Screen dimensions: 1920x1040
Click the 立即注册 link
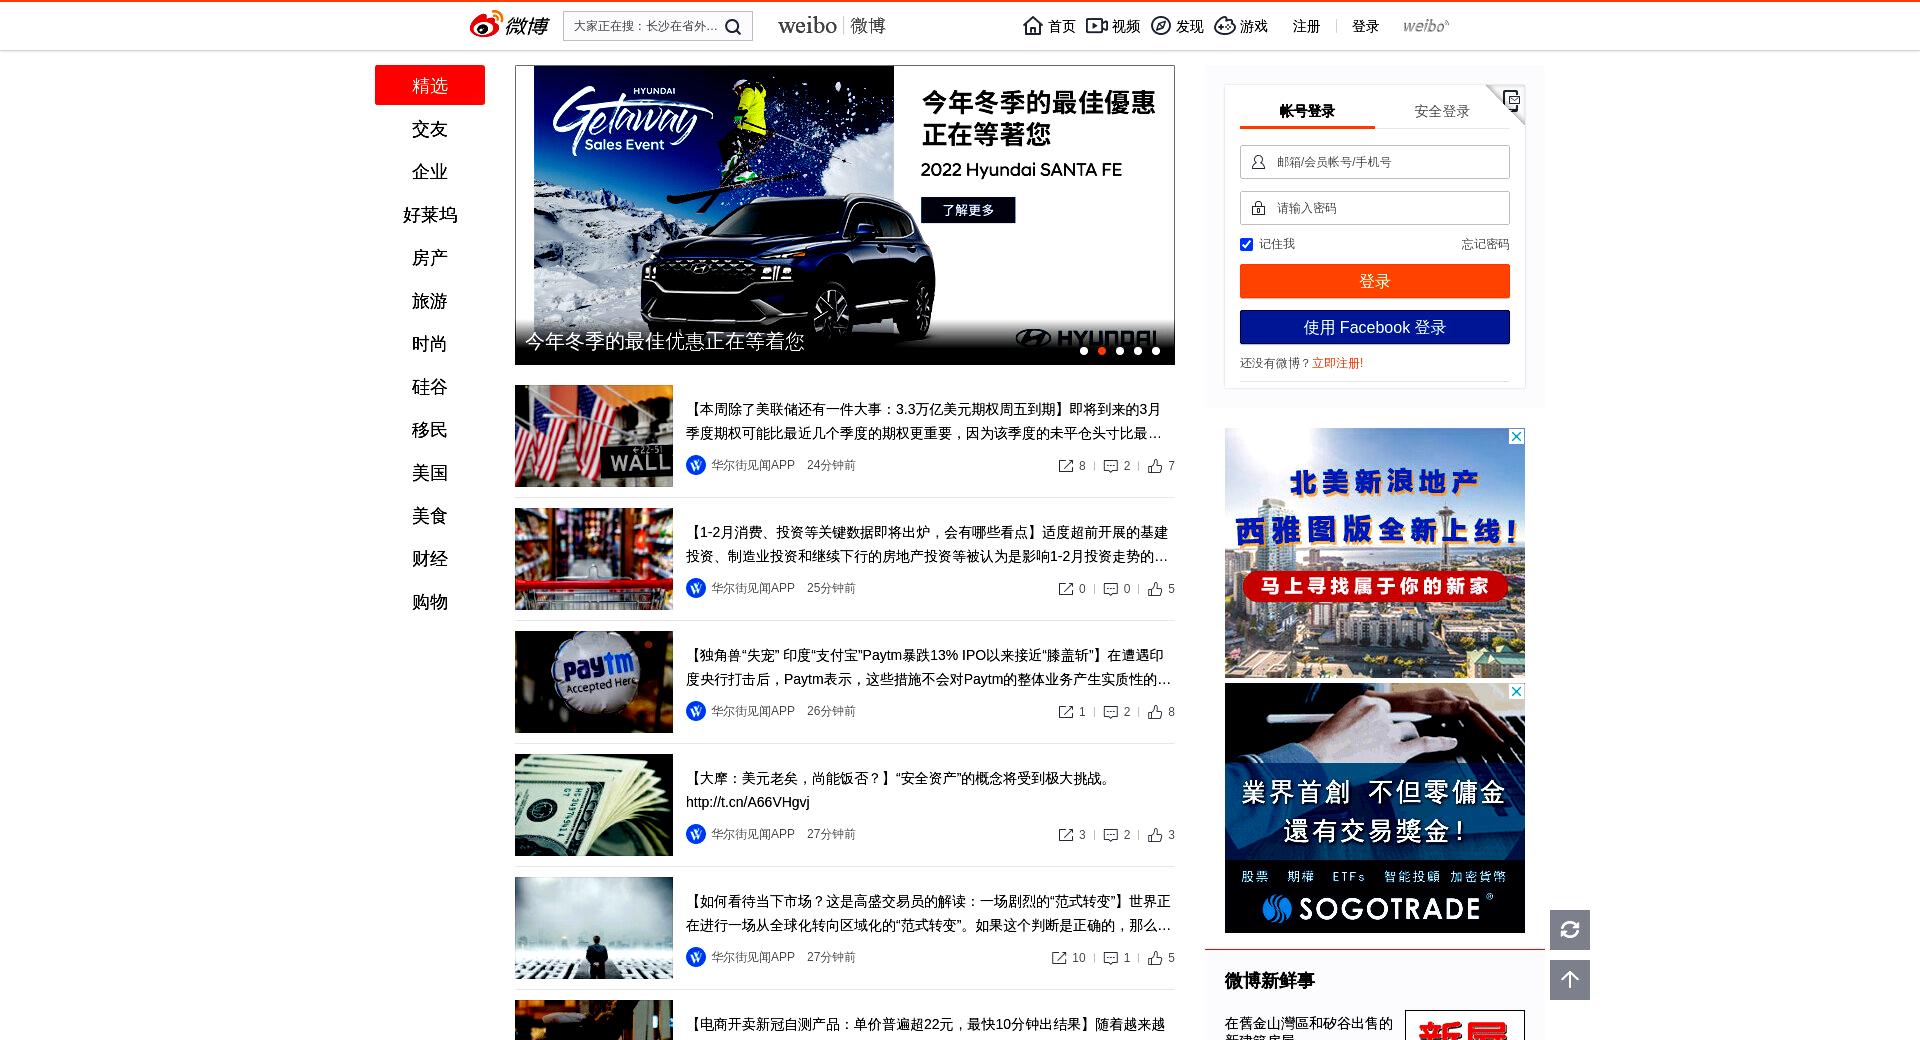pos(1337,363)
